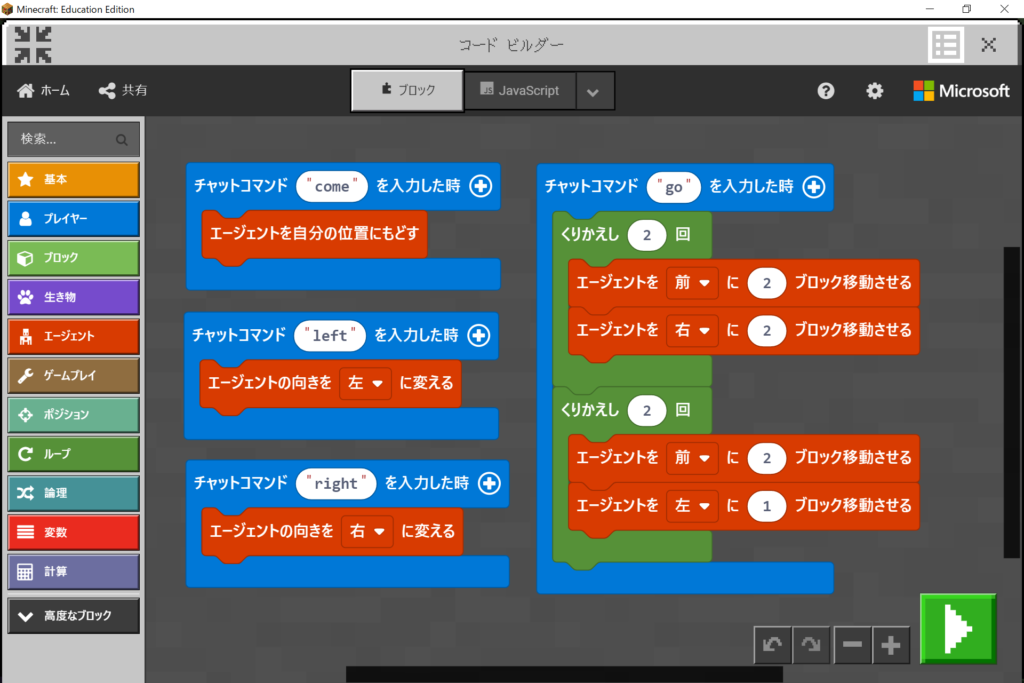This screenshot has width=1024, height=683.
Task: Click the ホーム button
Action: [44, 91]
